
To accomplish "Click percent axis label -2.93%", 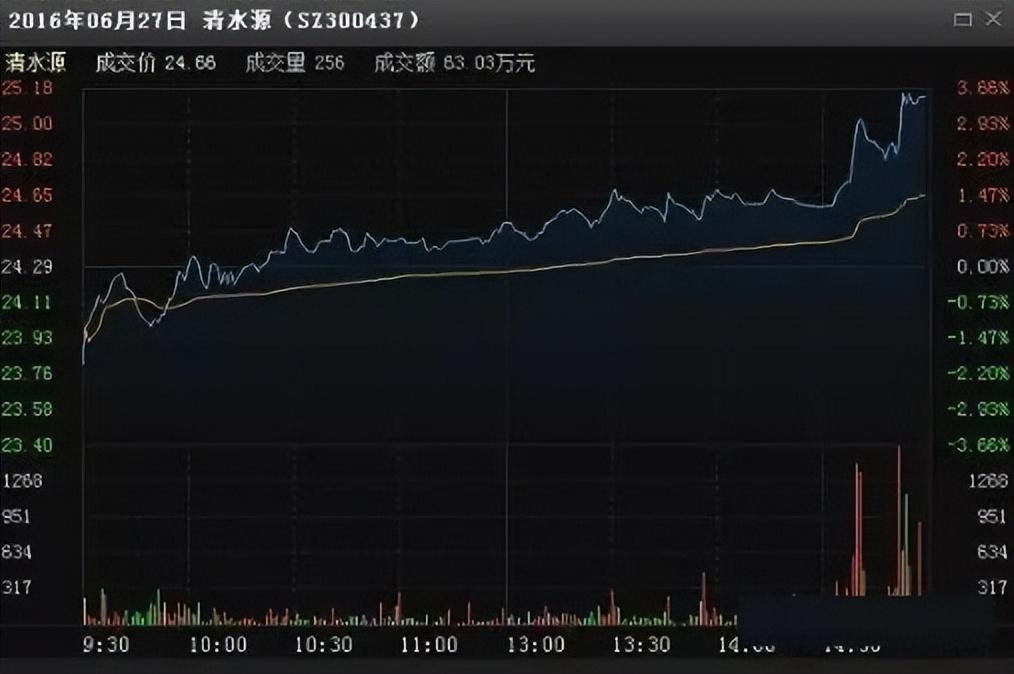I will pos(978,409).
